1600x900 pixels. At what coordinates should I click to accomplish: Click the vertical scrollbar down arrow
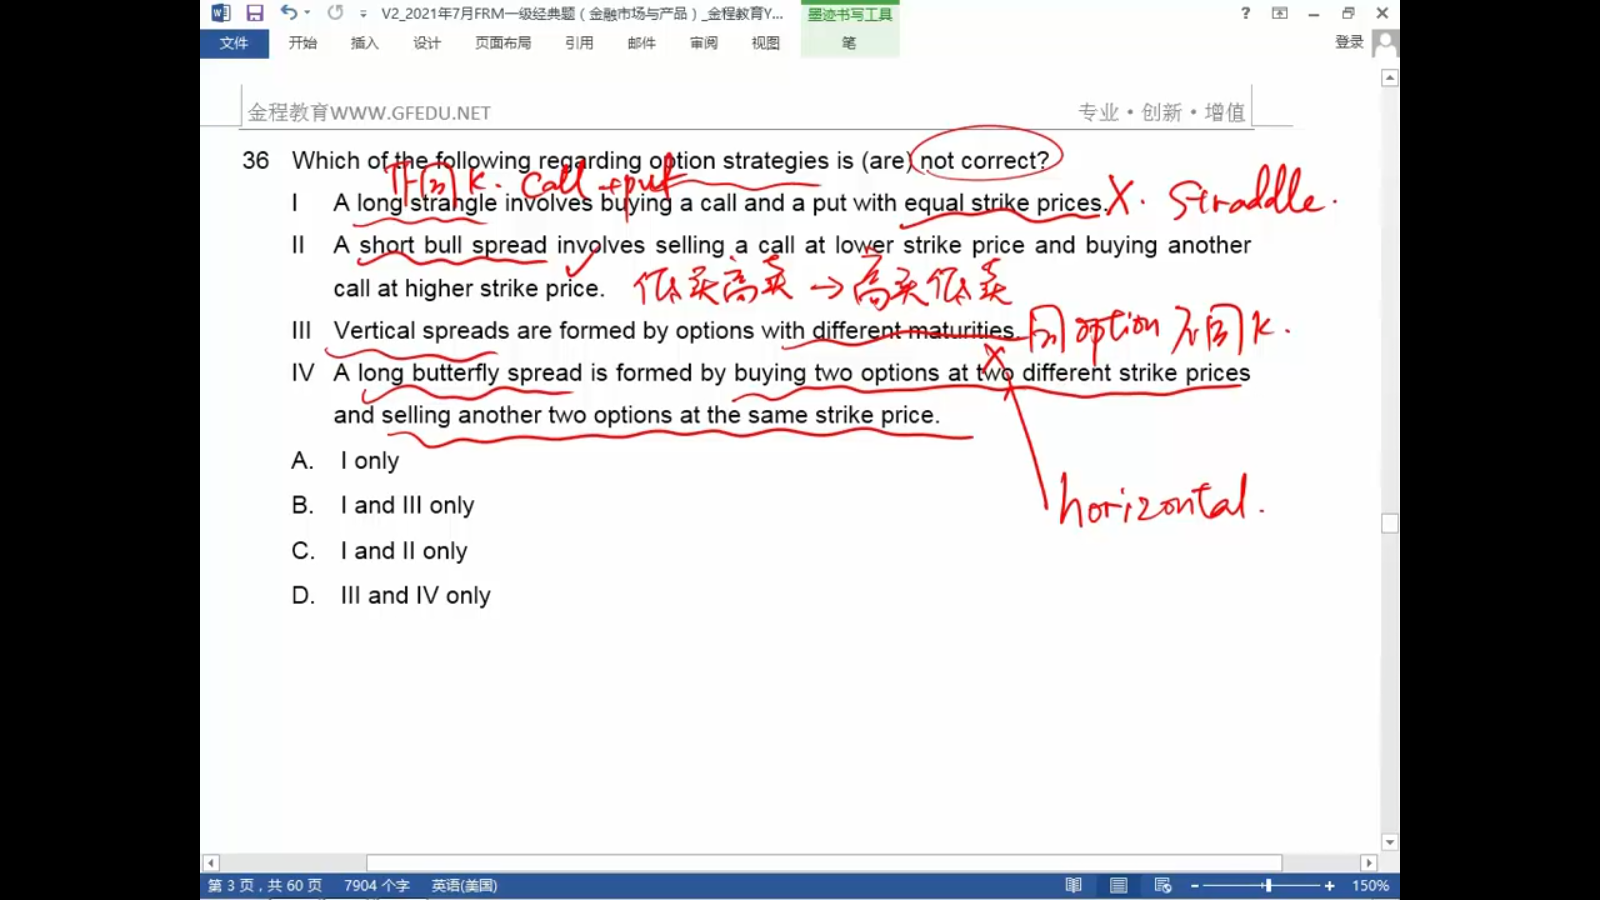point(1390,842)
